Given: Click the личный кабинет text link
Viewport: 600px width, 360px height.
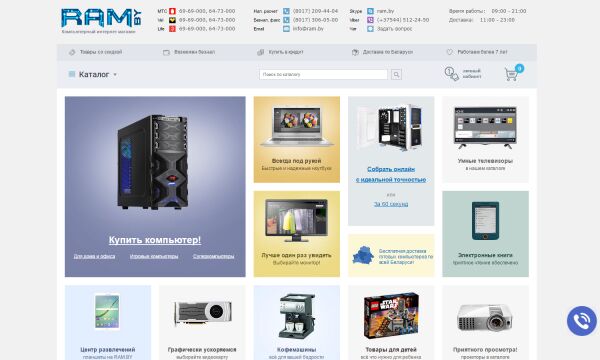Looking at the screenshot, I should click(x=472, y=74).
